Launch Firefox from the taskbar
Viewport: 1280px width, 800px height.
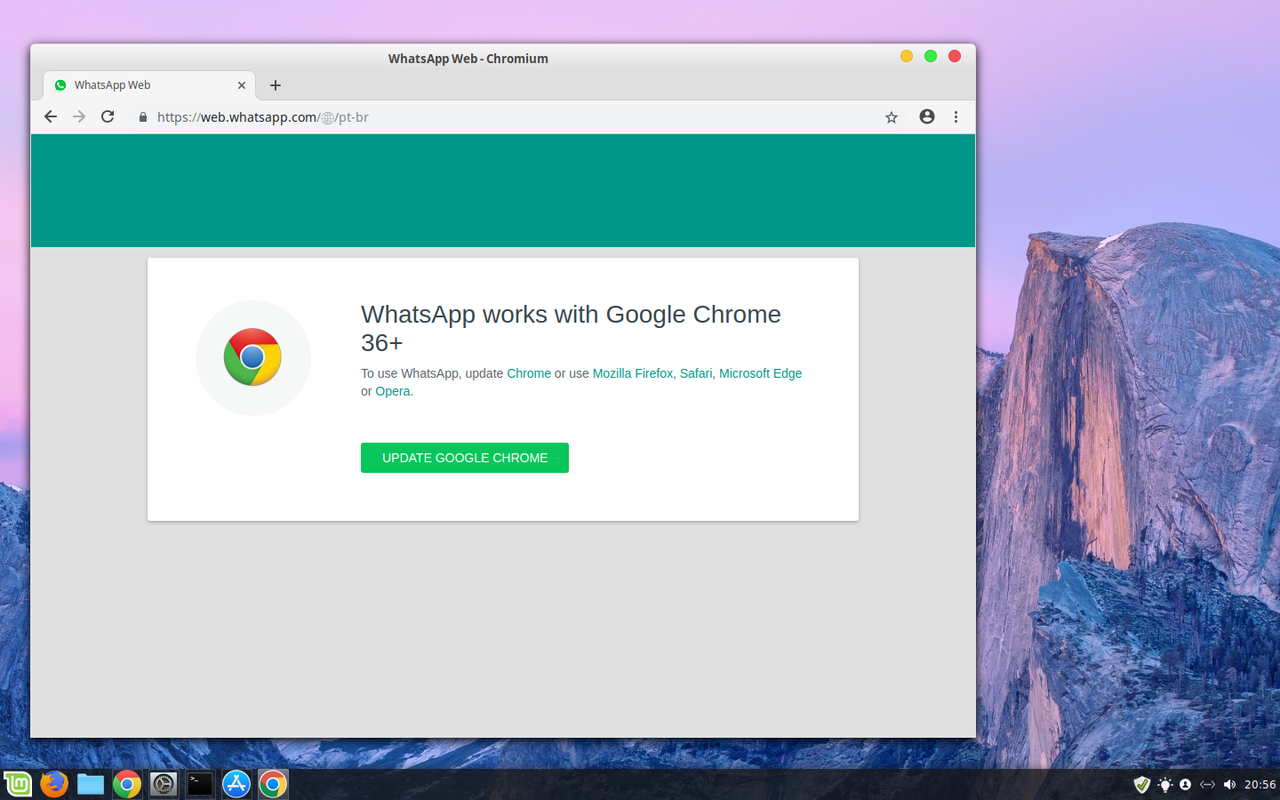pyautogui.click(x=54, y=784)
